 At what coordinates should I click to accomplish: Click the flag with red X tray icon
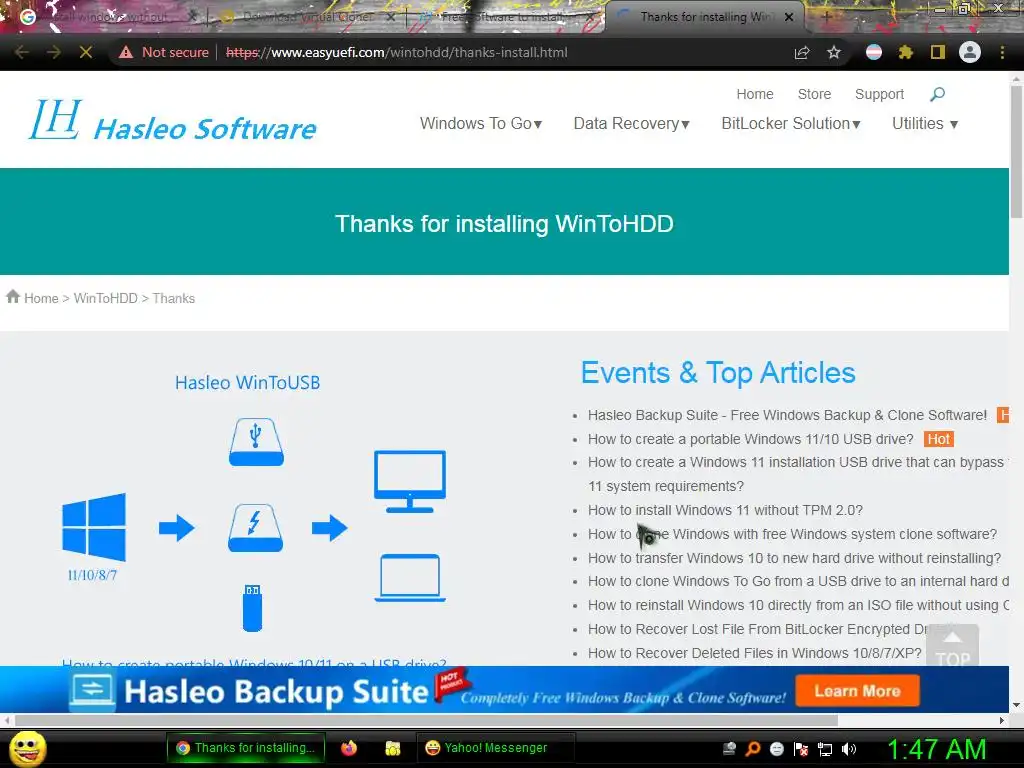(x=801, y=749)
